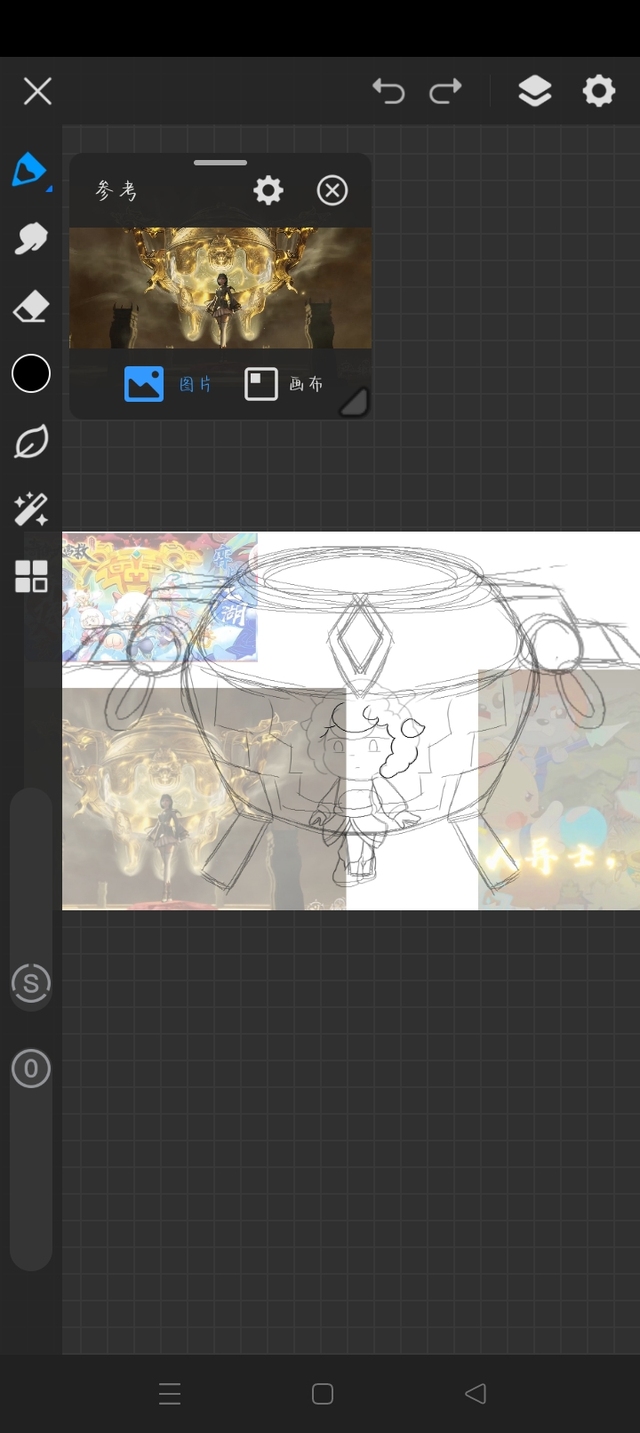The image size is (640, 1433).
Task: Switch reference source to 画布
Action: click(284, 384)
